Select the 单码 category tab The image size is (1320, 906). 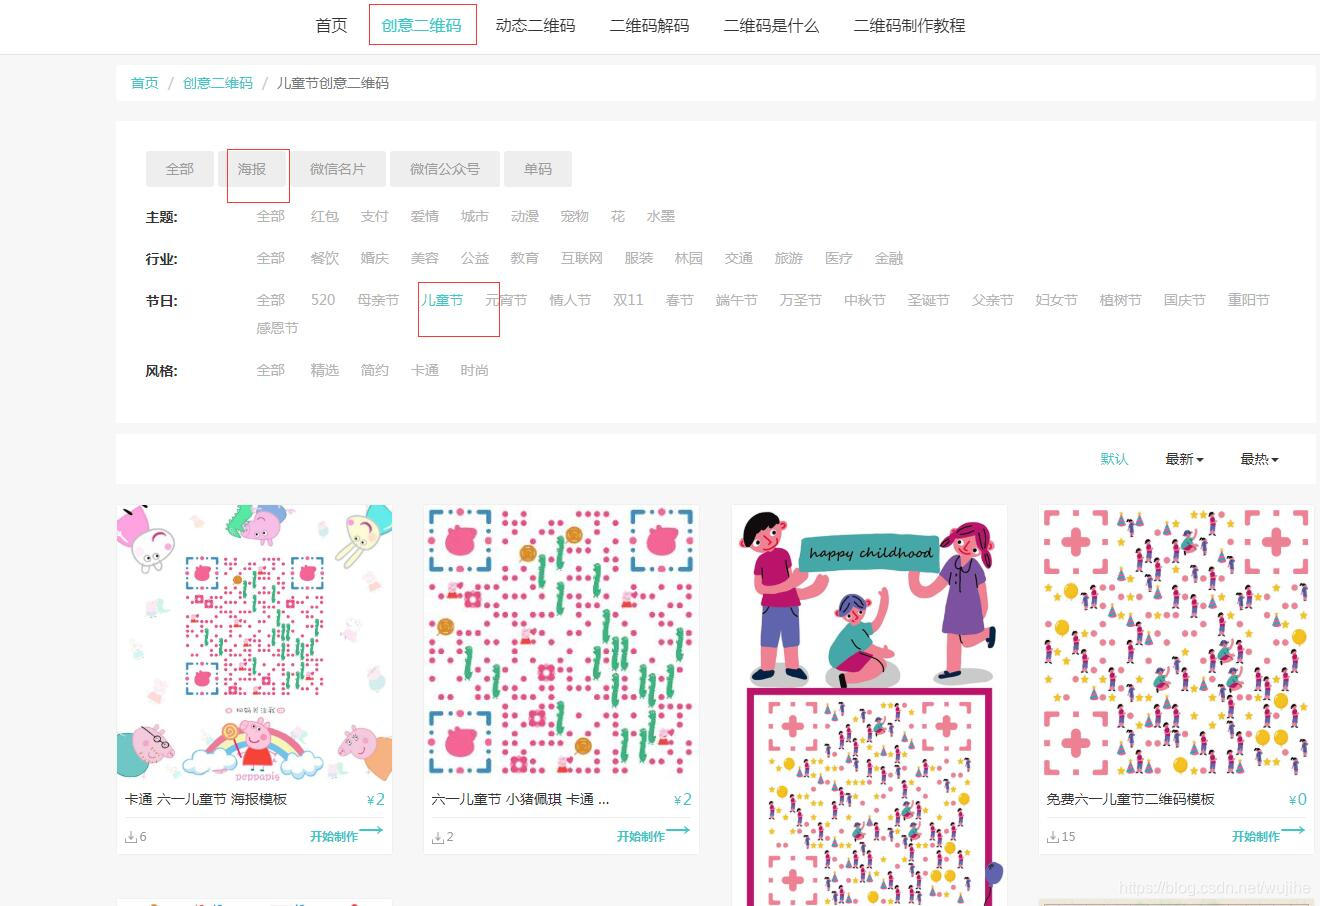click(538, 169)
